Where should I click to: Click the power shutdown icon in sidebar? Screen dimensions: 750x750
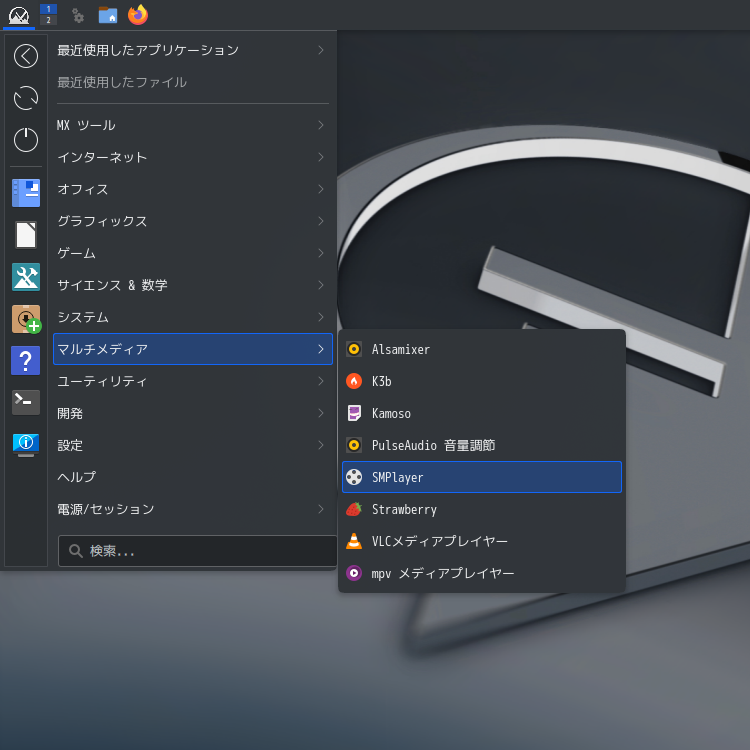(x=26, y=140)
